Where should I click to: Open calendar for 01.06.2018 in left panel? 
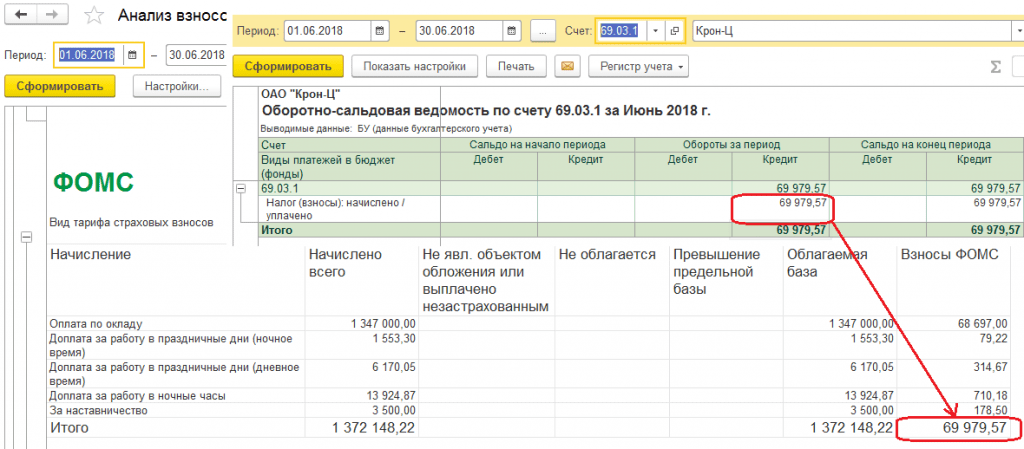click(132, 54)
